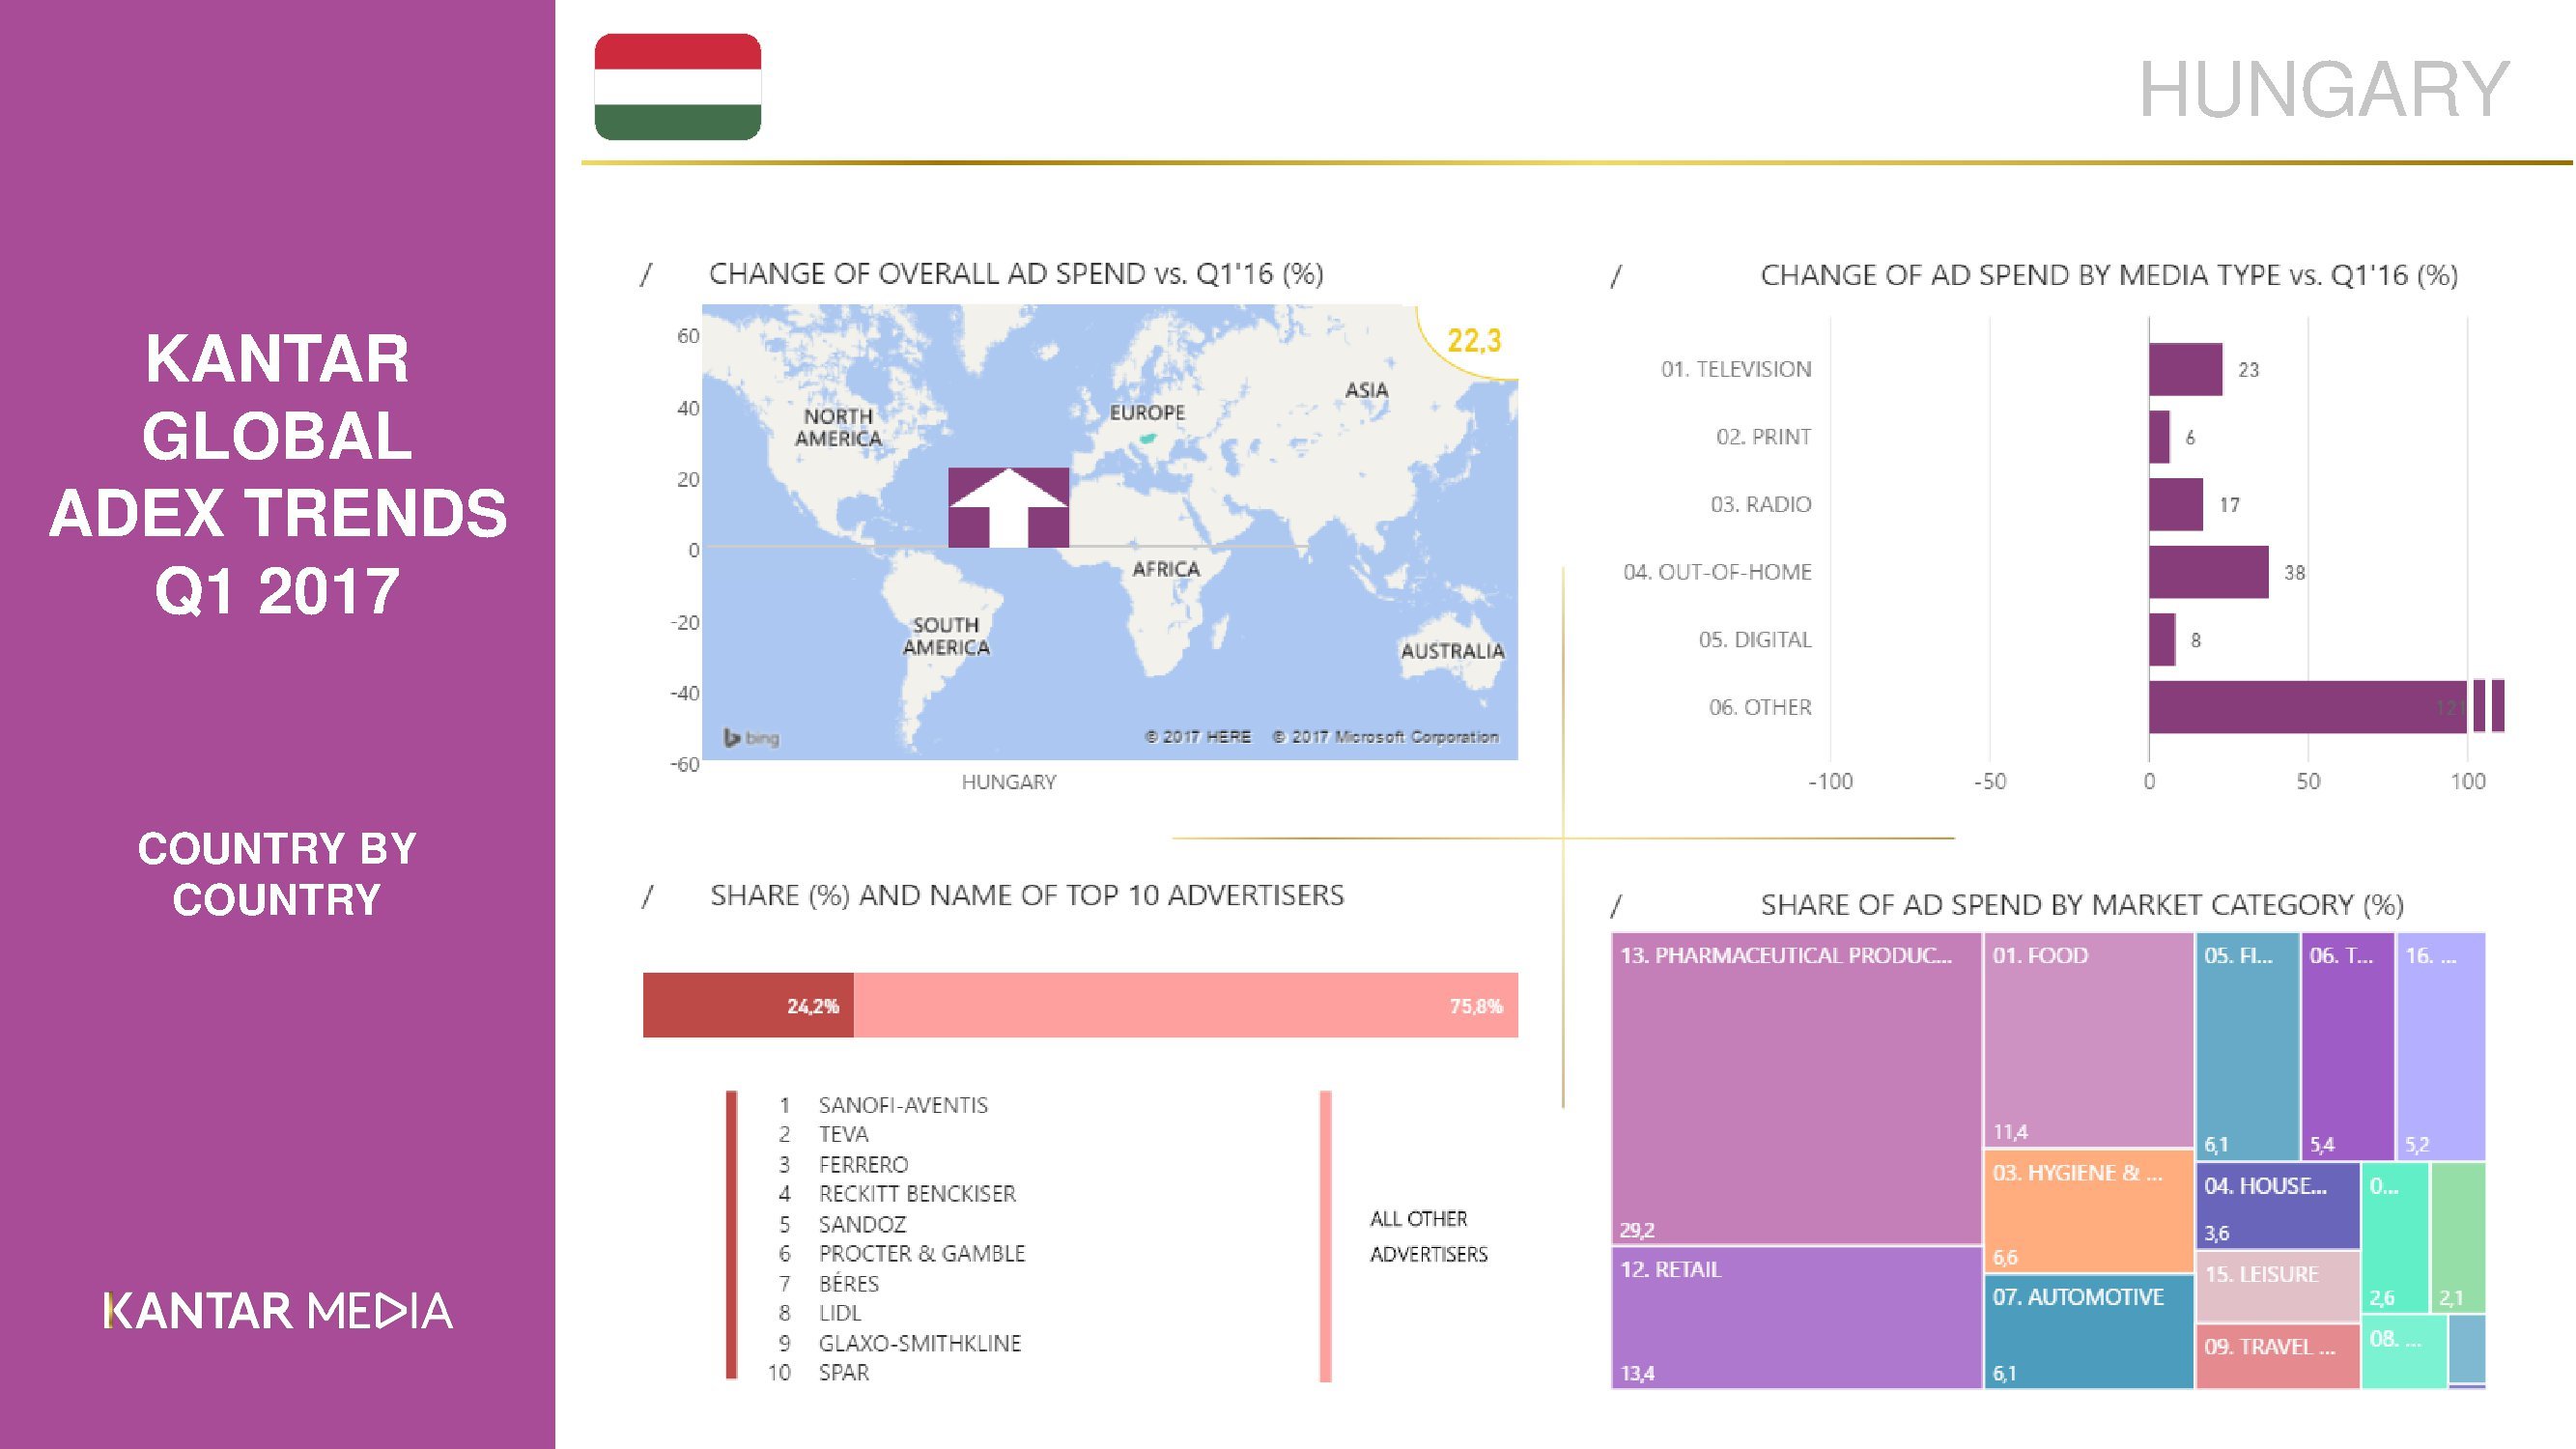The width and height of the screenshot is (2576, 1449).
Task: Click PROCTER & GAMBLE in the list
Action: 922,1253
